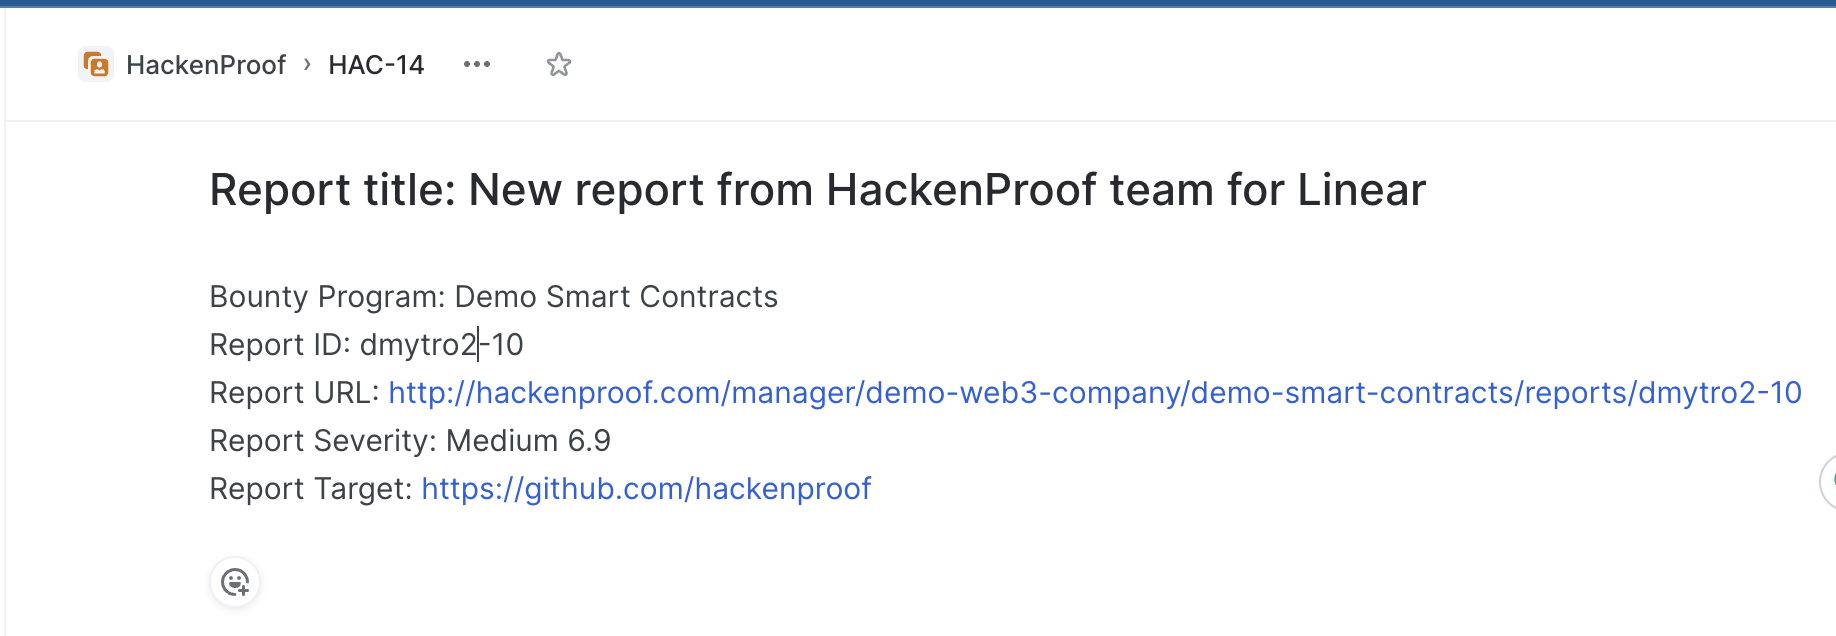Click the HackenProof team icon
The height and width of the screenshot is (636, 1836).
tap(96, 65)
